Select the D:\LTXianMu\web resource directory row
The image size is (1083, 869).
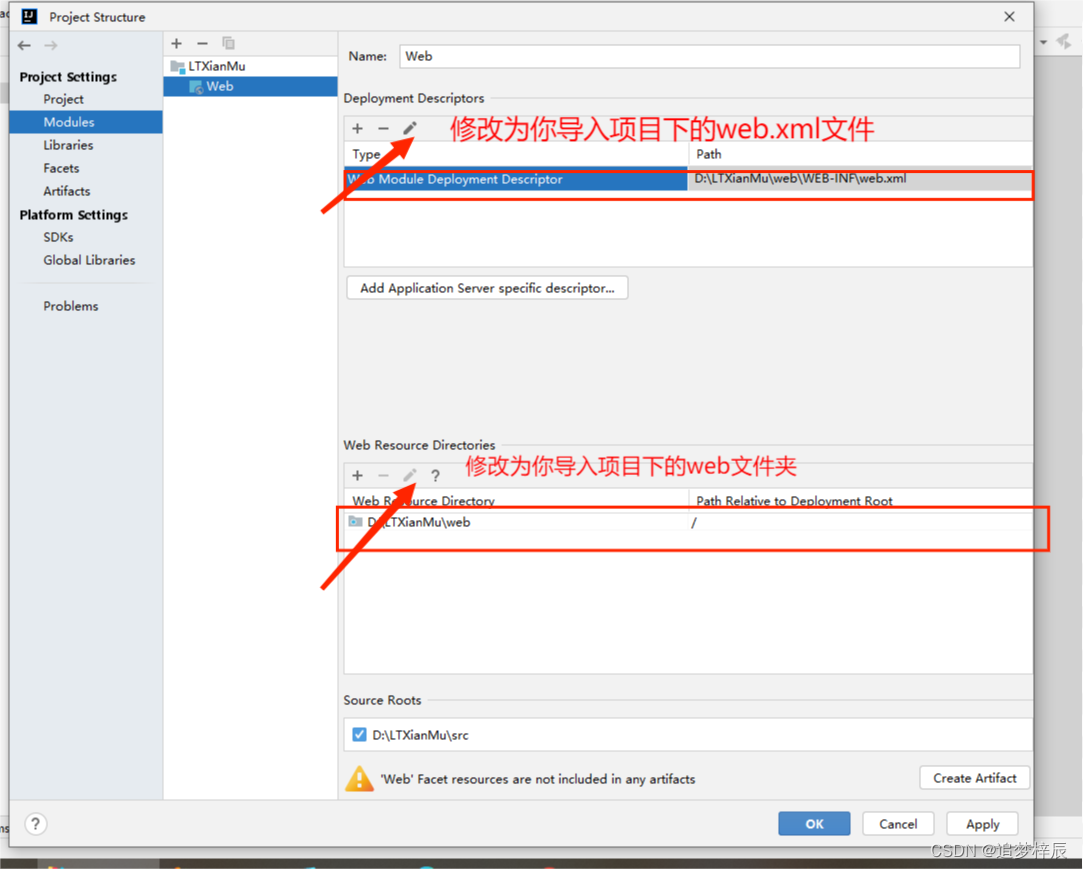point(516,522)
